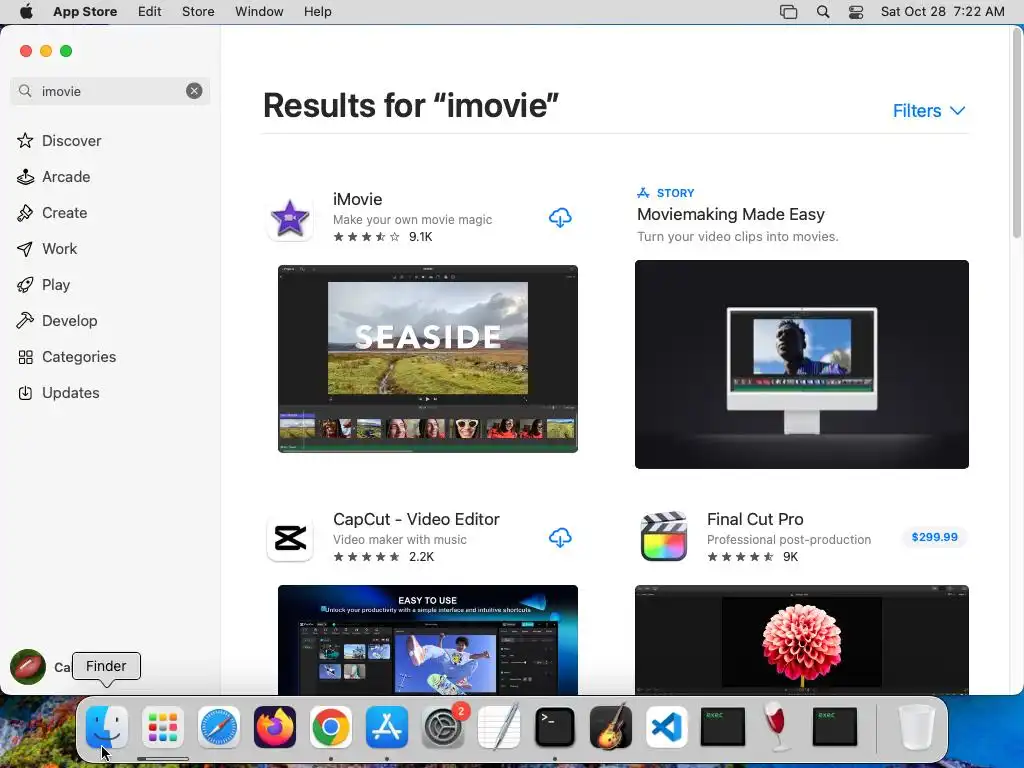Download CapCut via cloud icon

pyautogui.click(x=560, y=537)
